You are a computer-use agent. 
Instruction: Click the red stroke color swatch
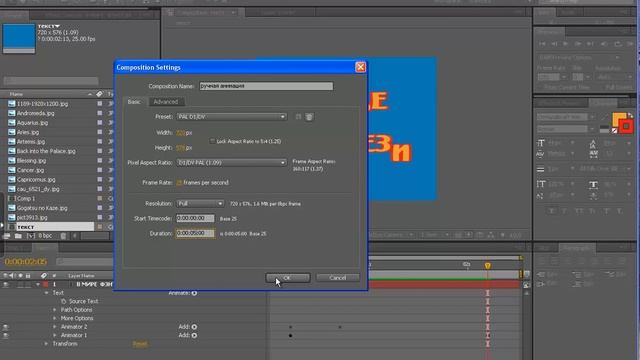pyautogui.click(x=626, y=127)
